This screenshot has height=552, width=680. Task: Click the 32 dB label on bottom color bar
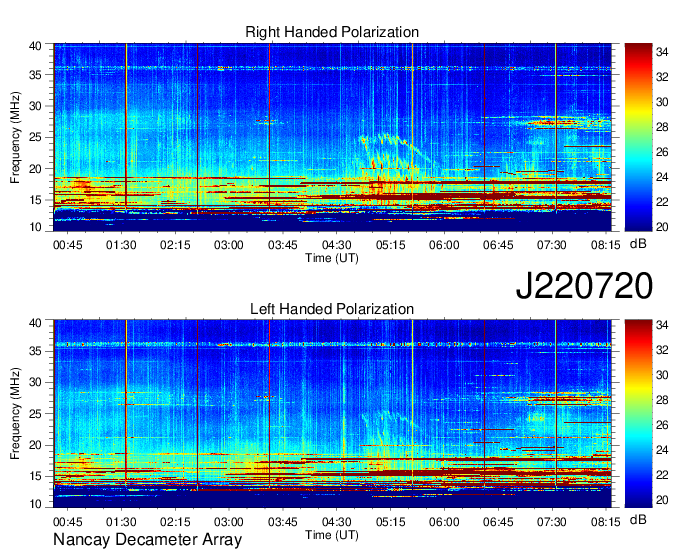pos(662,350)
